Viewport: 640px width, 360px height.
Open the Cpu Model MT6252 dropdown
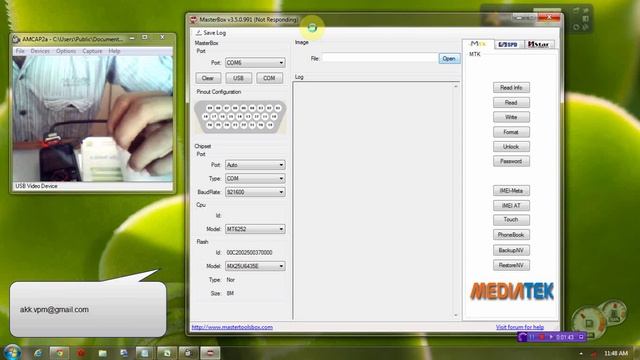tap(255, 229)
